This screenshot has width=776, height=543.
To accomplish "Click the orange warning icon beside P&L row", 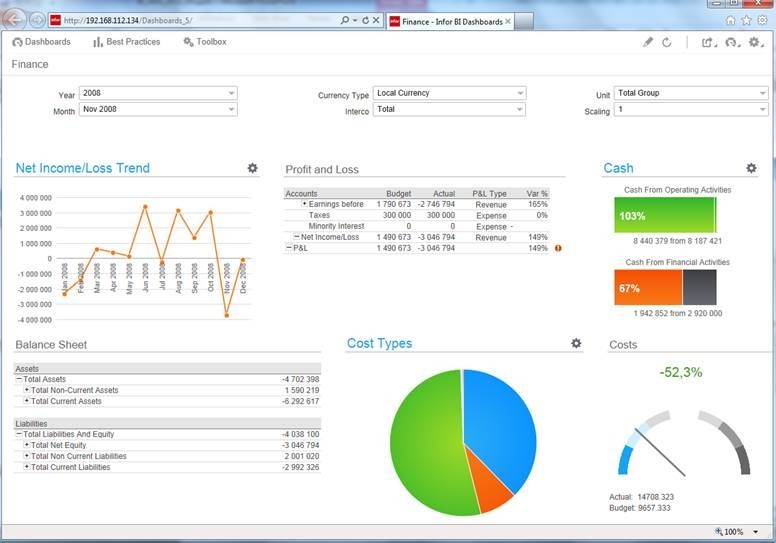I will click(x=558, y=248).
